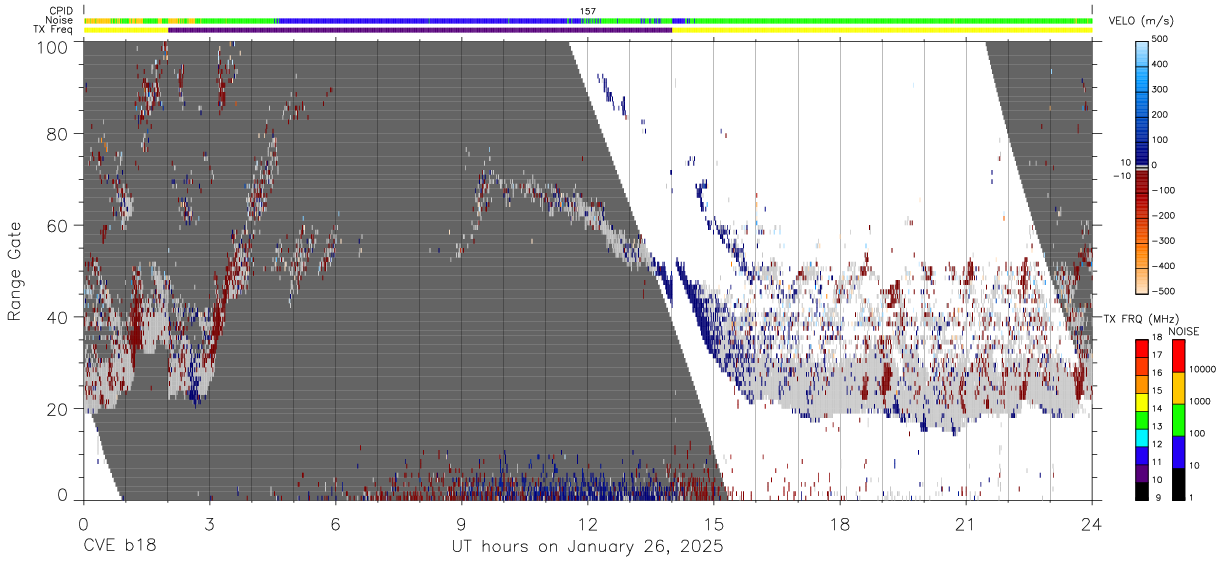Click the -200 tick on velocity scale
This screenshot has width=1228, height=567.
tap(1165, 215)
